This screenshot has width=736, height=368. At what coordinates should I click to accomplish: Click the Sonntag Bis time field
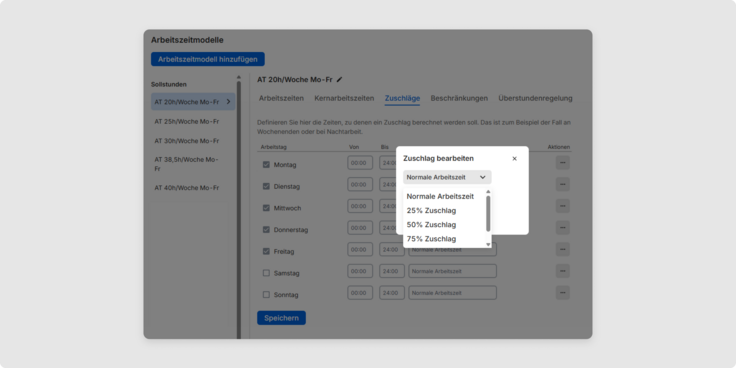[x=392, y=292]
